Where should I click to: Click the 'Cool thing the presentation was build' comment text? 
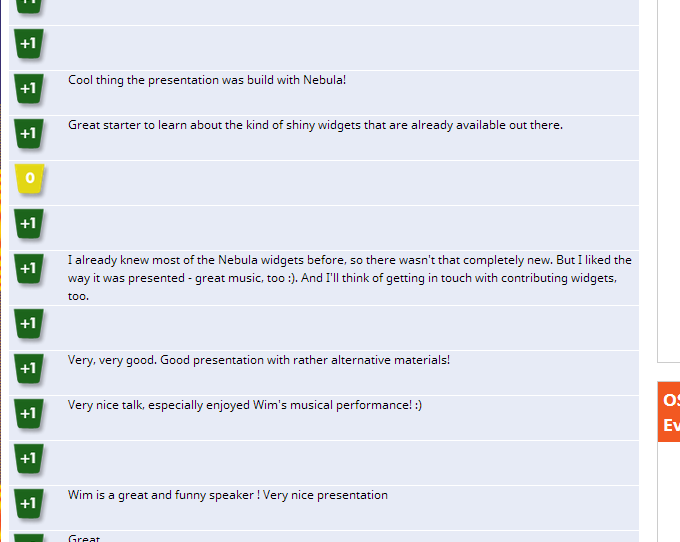point(207,80)
